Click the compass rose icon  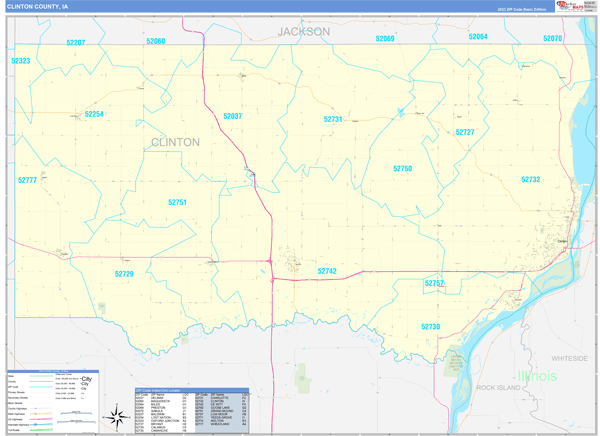117,417
